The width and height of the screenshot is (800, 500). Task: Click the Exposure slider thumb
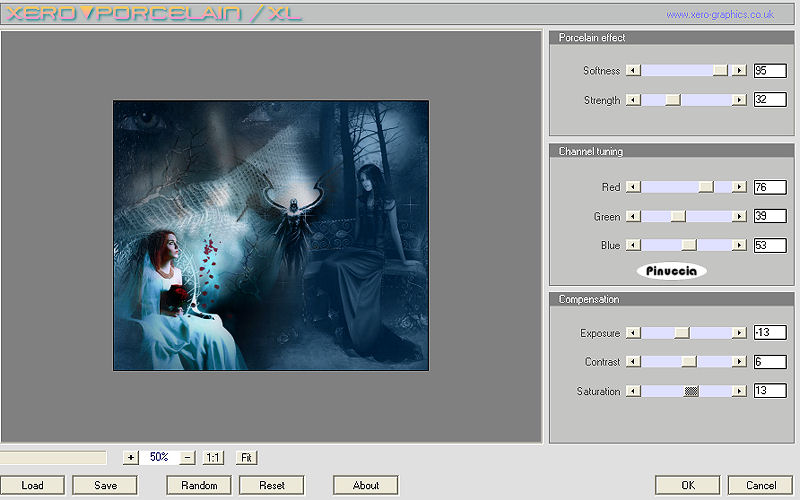coord(682,333)
